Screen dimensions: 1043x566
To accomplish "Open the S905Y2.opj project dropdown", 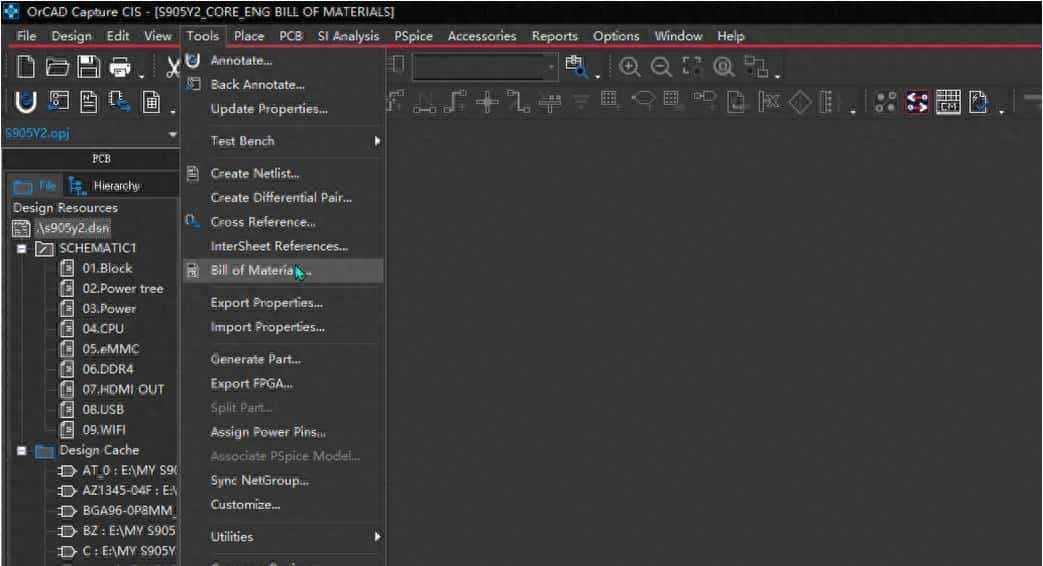I will [172, 134].
